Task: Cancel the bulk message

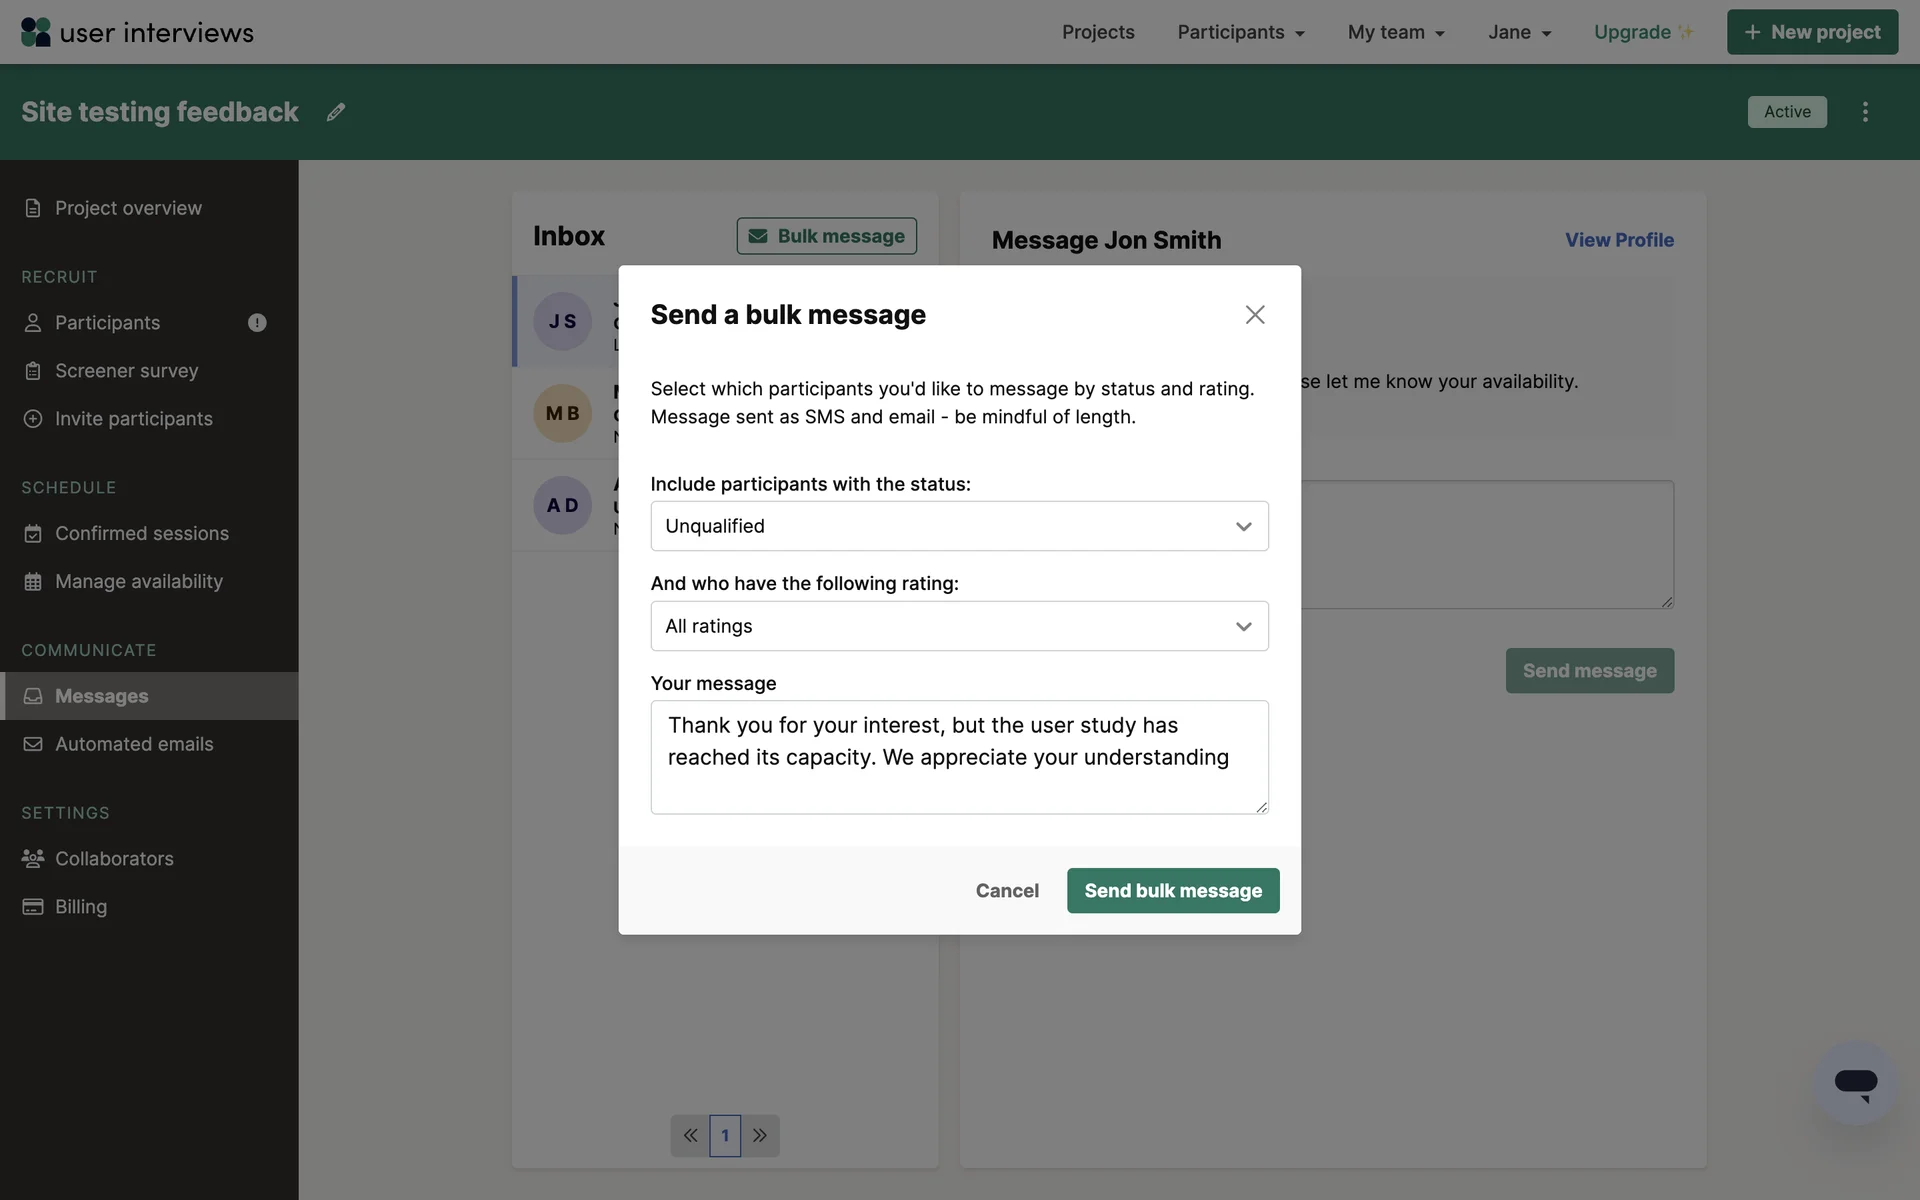Action: (x=1007, y=891)
